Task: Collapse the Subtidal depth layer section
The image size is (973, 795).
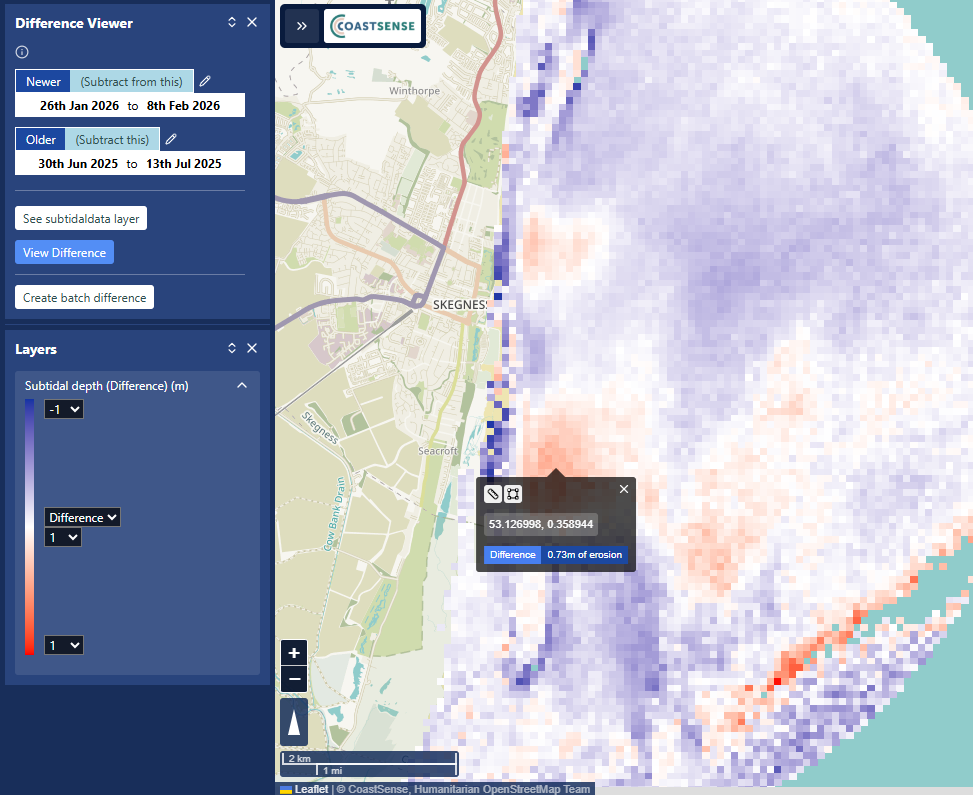Action: tap(242, 385)
